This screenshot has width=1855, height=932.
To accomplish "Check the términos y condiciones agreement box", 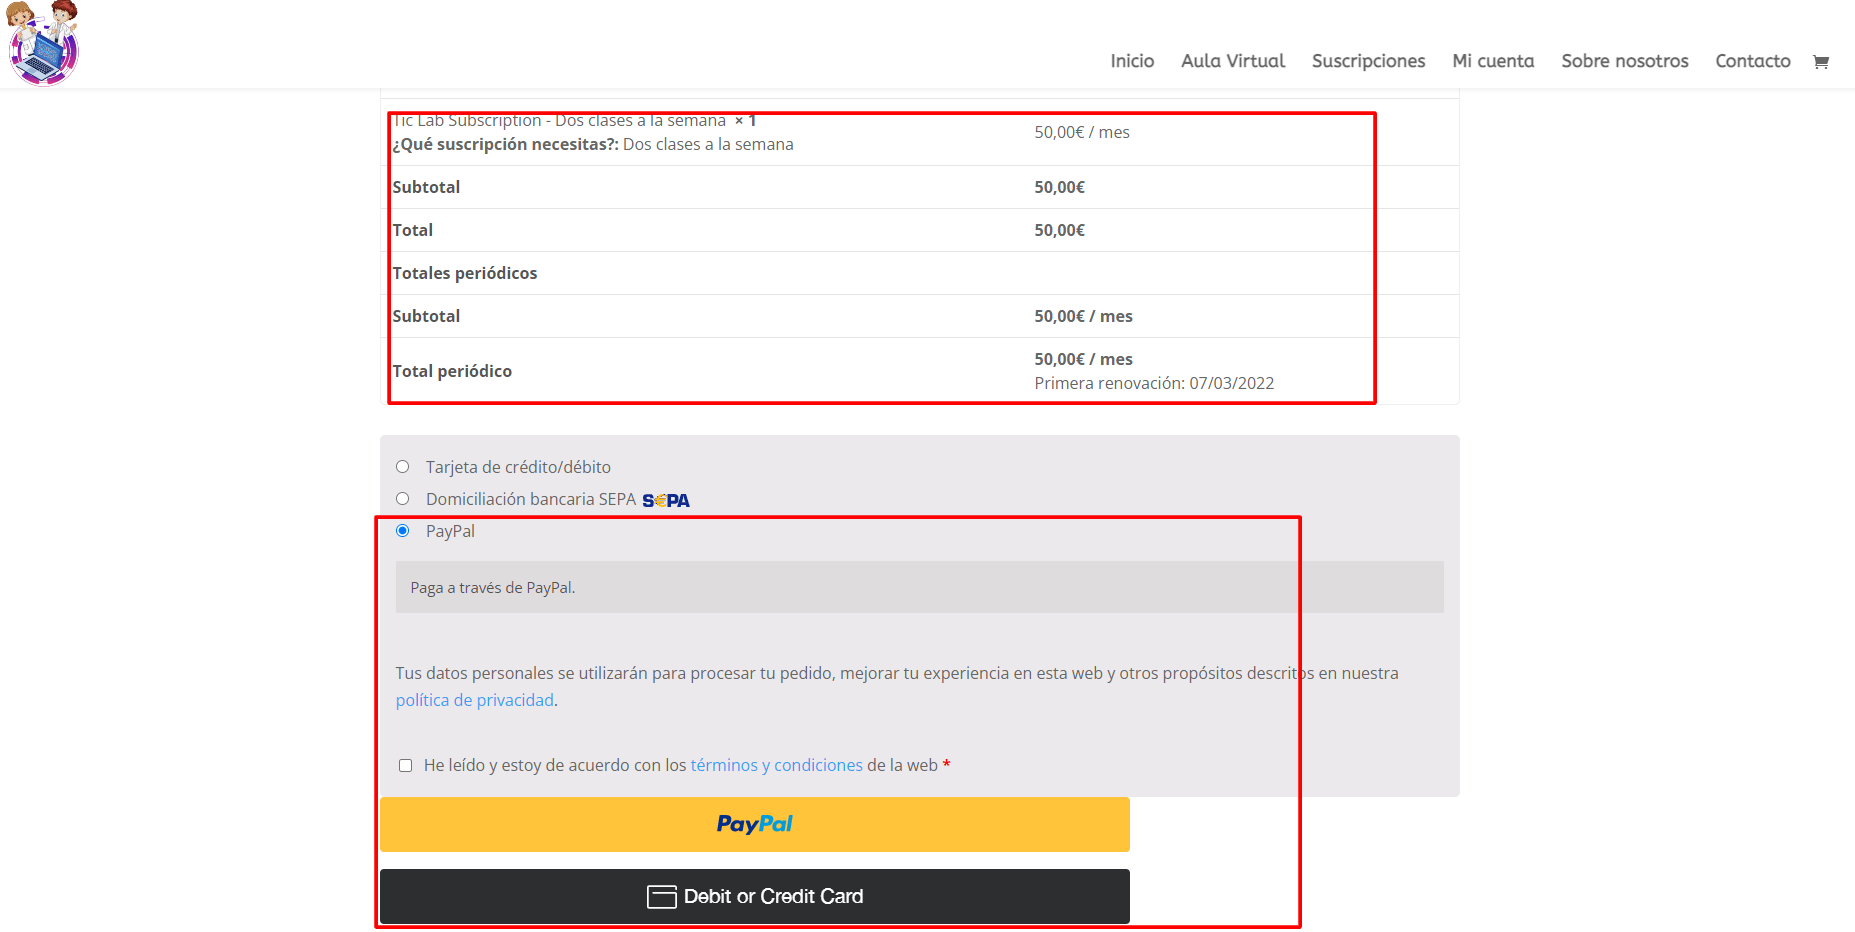I will 405,766.
